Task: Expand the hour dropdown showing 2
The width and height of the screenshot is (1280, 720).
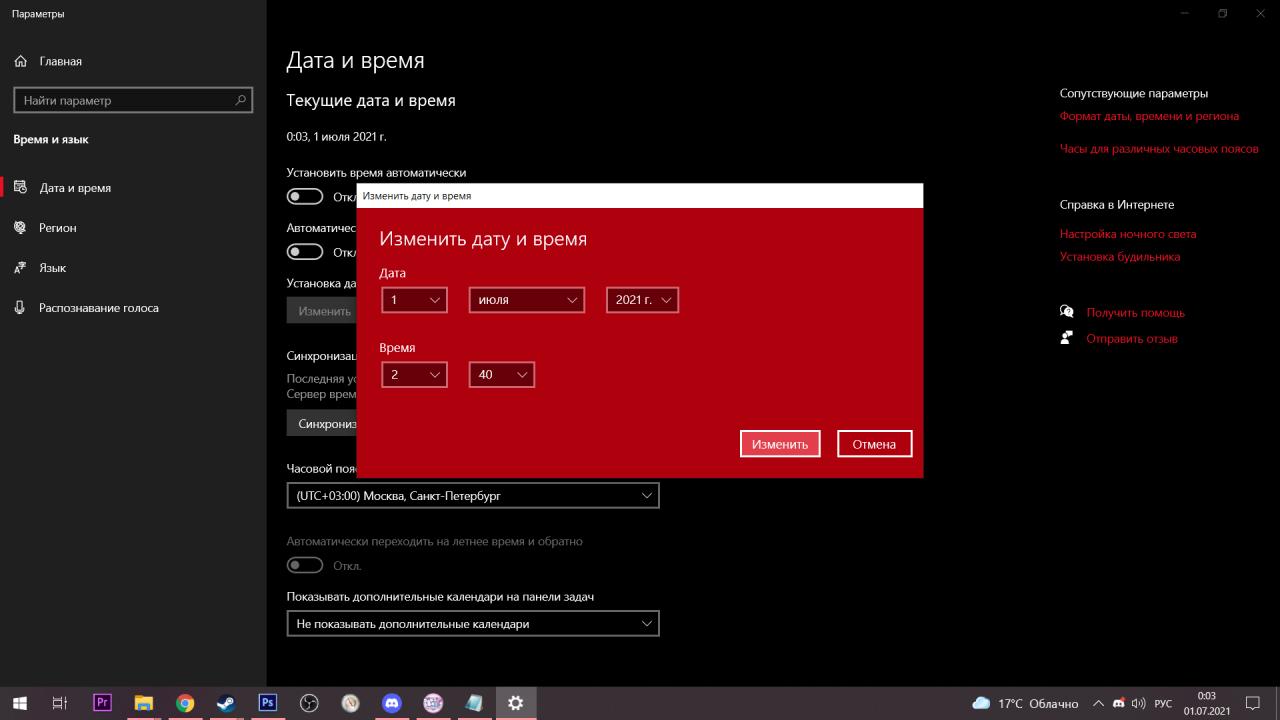Action: 414,375
